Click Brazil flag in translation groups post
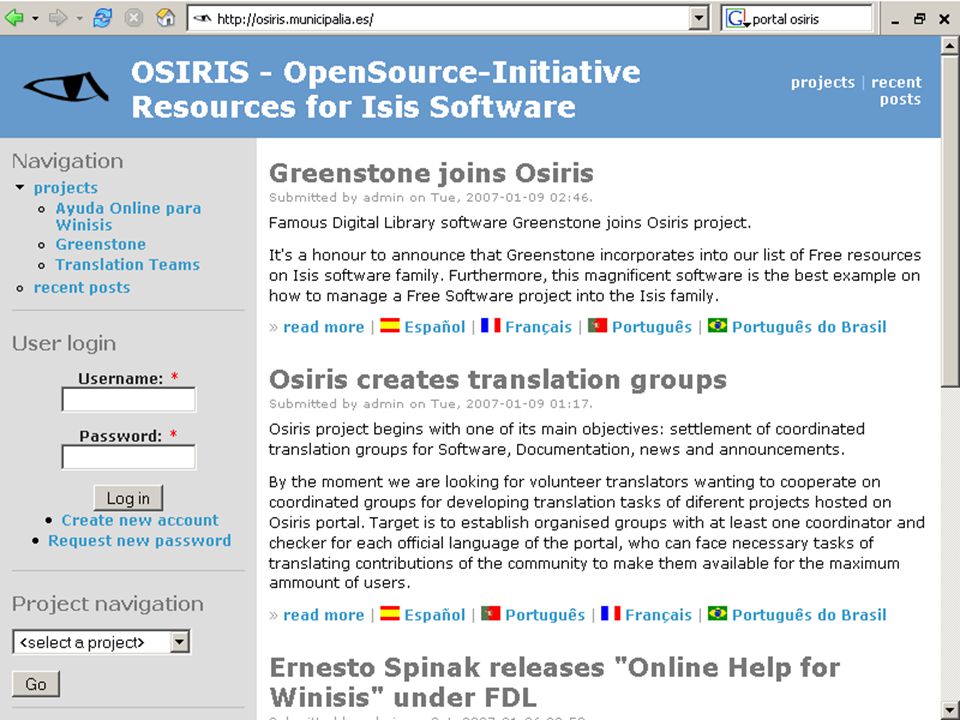Image resolution: width=960 pixels, height=720 pixels. coord(718,613)
